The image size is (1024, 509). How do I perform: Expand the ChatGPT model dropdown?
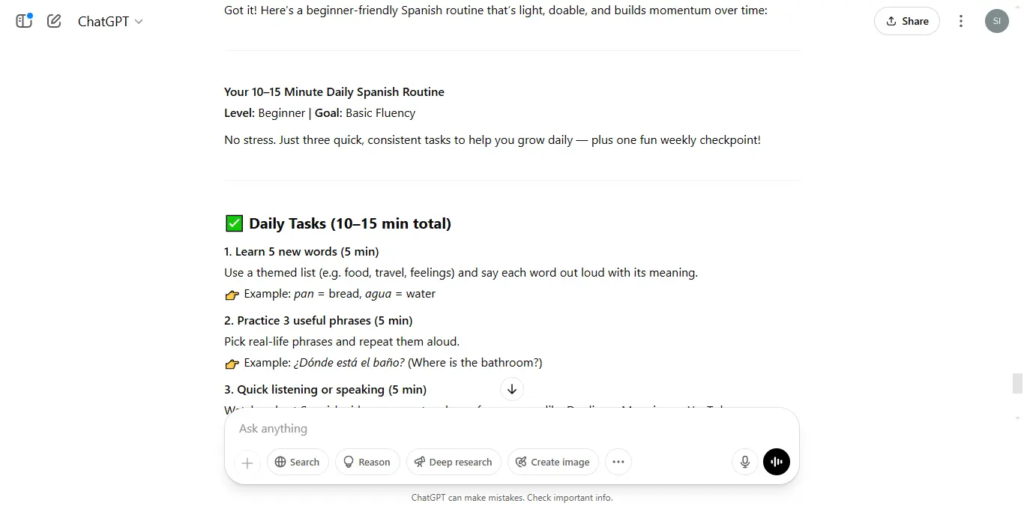(x=110, y=22)
